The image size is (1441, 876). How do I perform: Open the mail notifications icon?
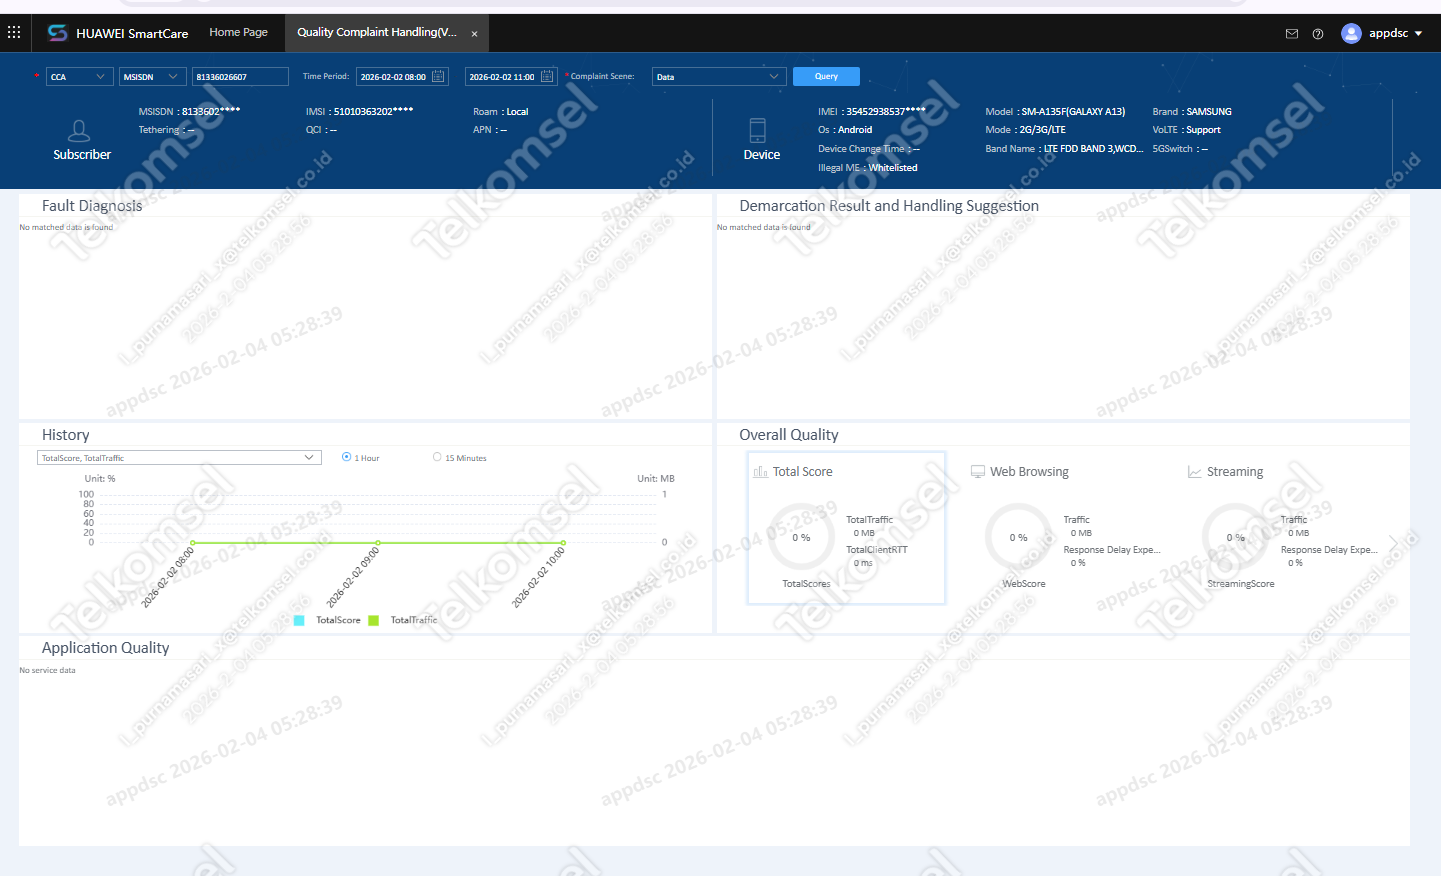tap(1292, 34)
